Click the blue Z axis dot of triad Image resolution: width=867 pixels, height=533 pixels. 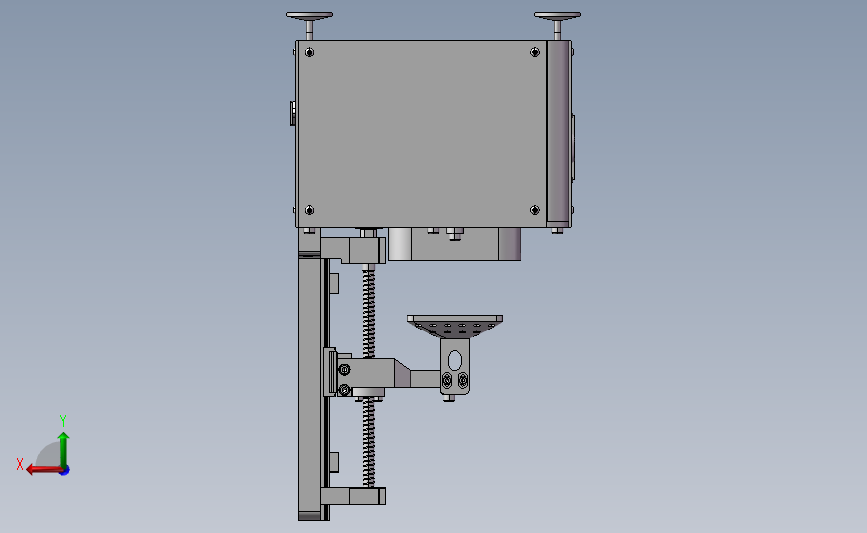(65, 471)
